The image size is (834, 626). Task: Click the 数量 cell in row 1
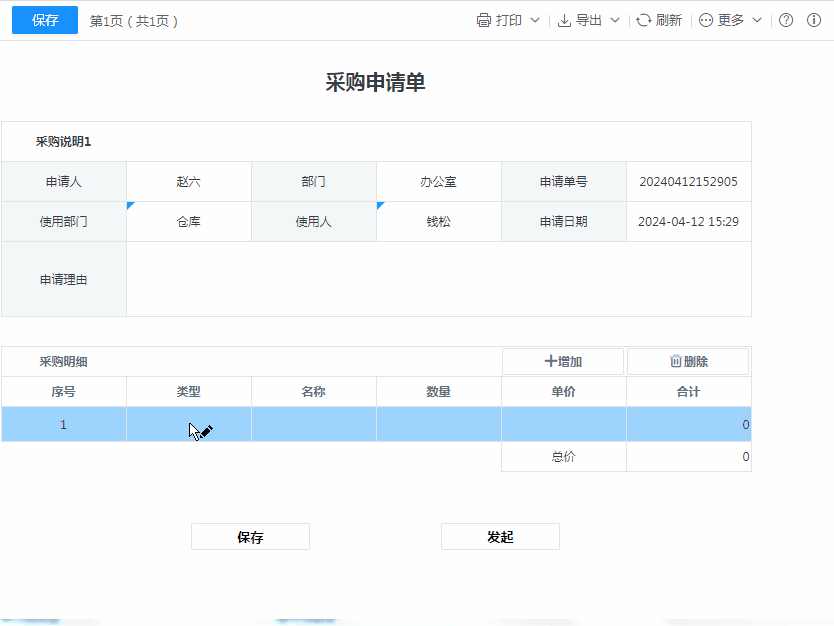coord(438,424)
